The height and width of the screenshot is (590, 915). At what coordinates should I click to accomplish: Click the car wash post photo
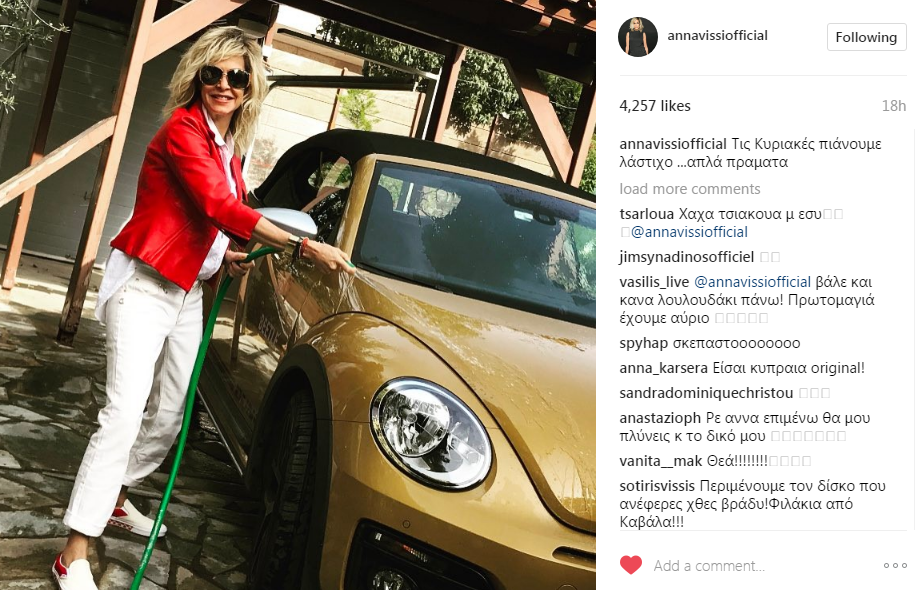[x=298, y=295]
